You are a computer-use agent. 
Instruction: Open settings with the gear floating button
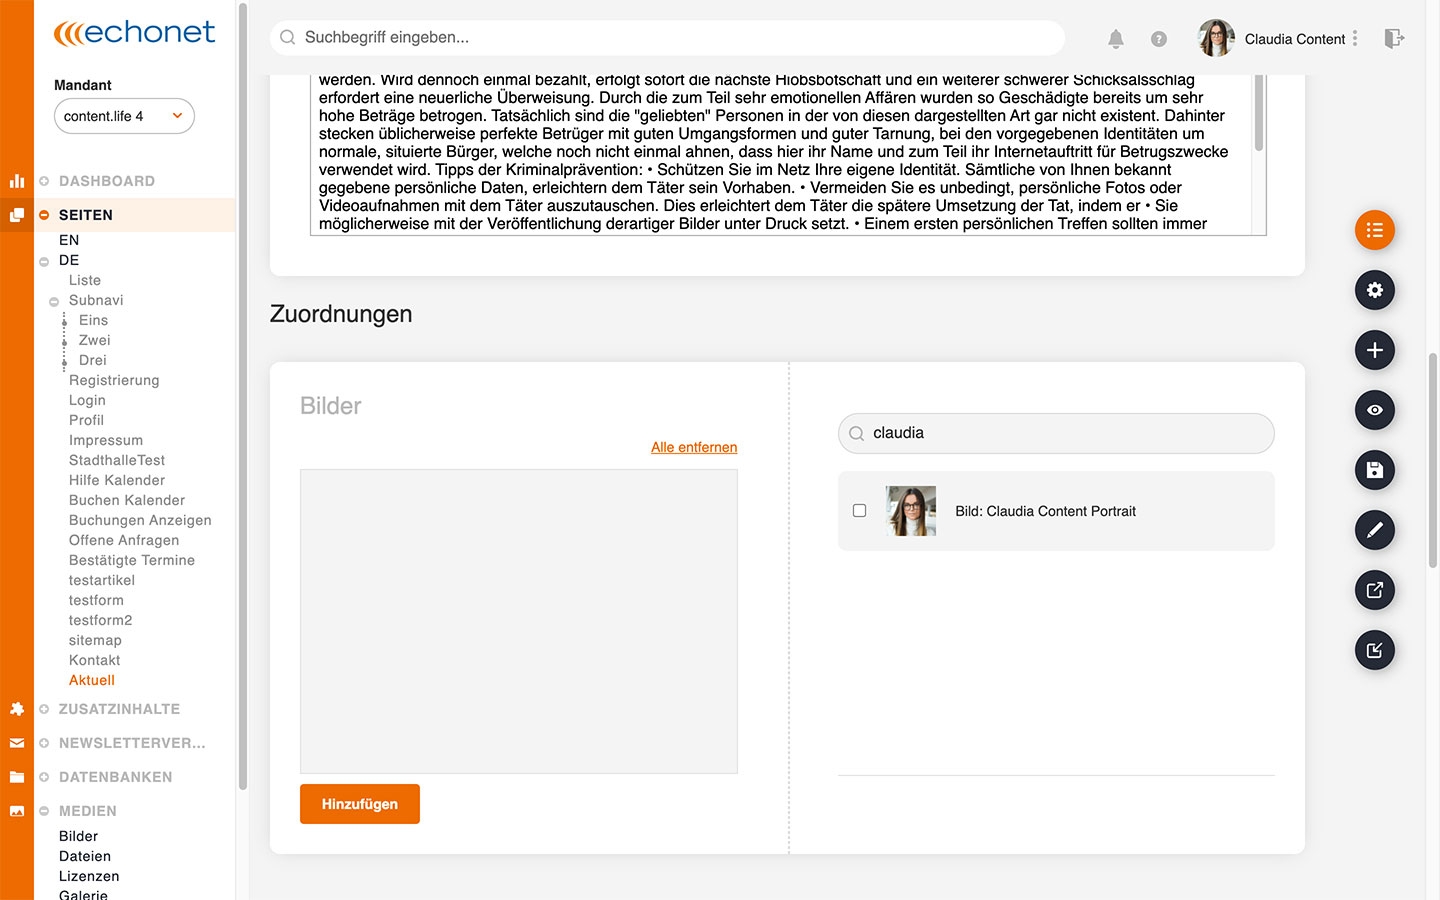[x=1375, y=290]
